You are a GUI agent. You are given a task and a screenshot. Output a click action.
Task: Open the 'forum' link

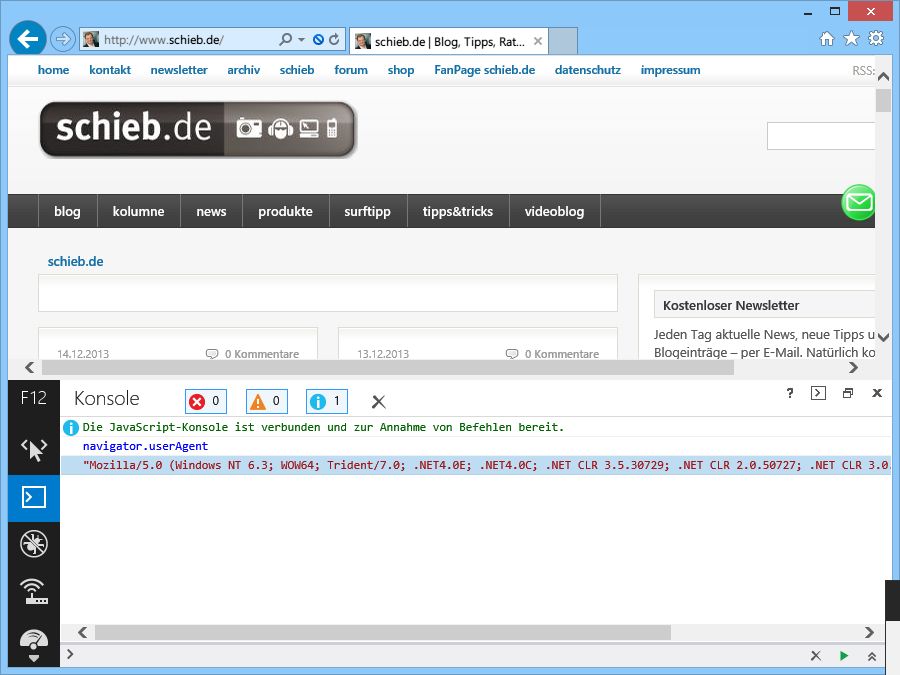[x=351, y=70]
